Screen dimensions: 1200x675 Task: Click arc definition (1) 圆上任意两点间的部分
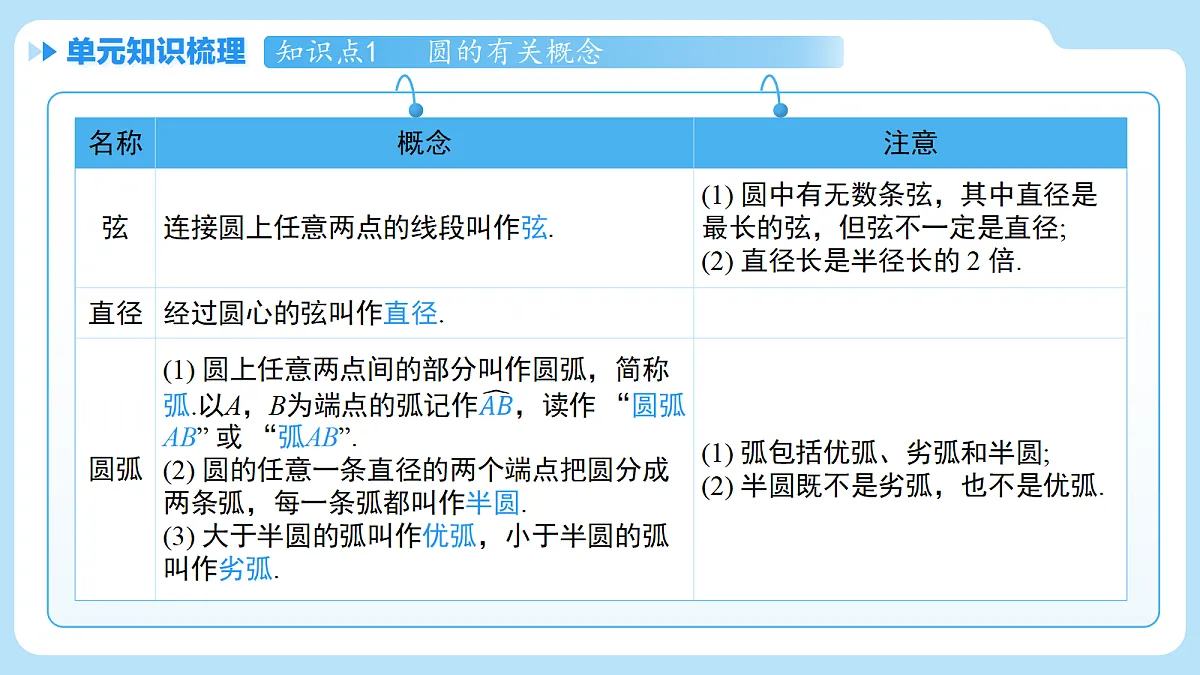[425, 404]
